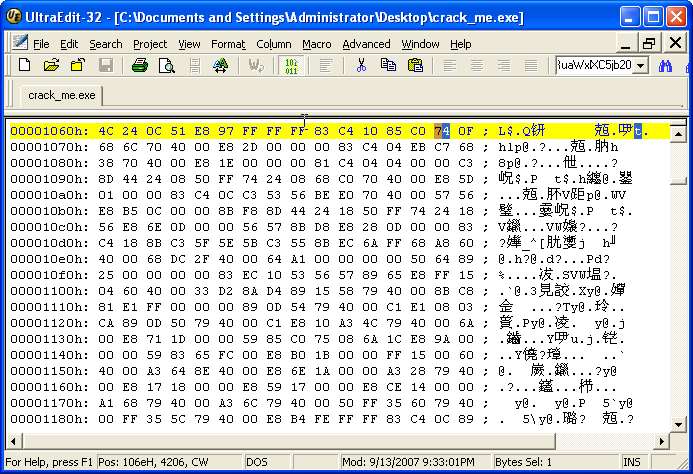Click the vertical scrollbar up arrow
Screen dimensions: 693x474
point(678,133)
